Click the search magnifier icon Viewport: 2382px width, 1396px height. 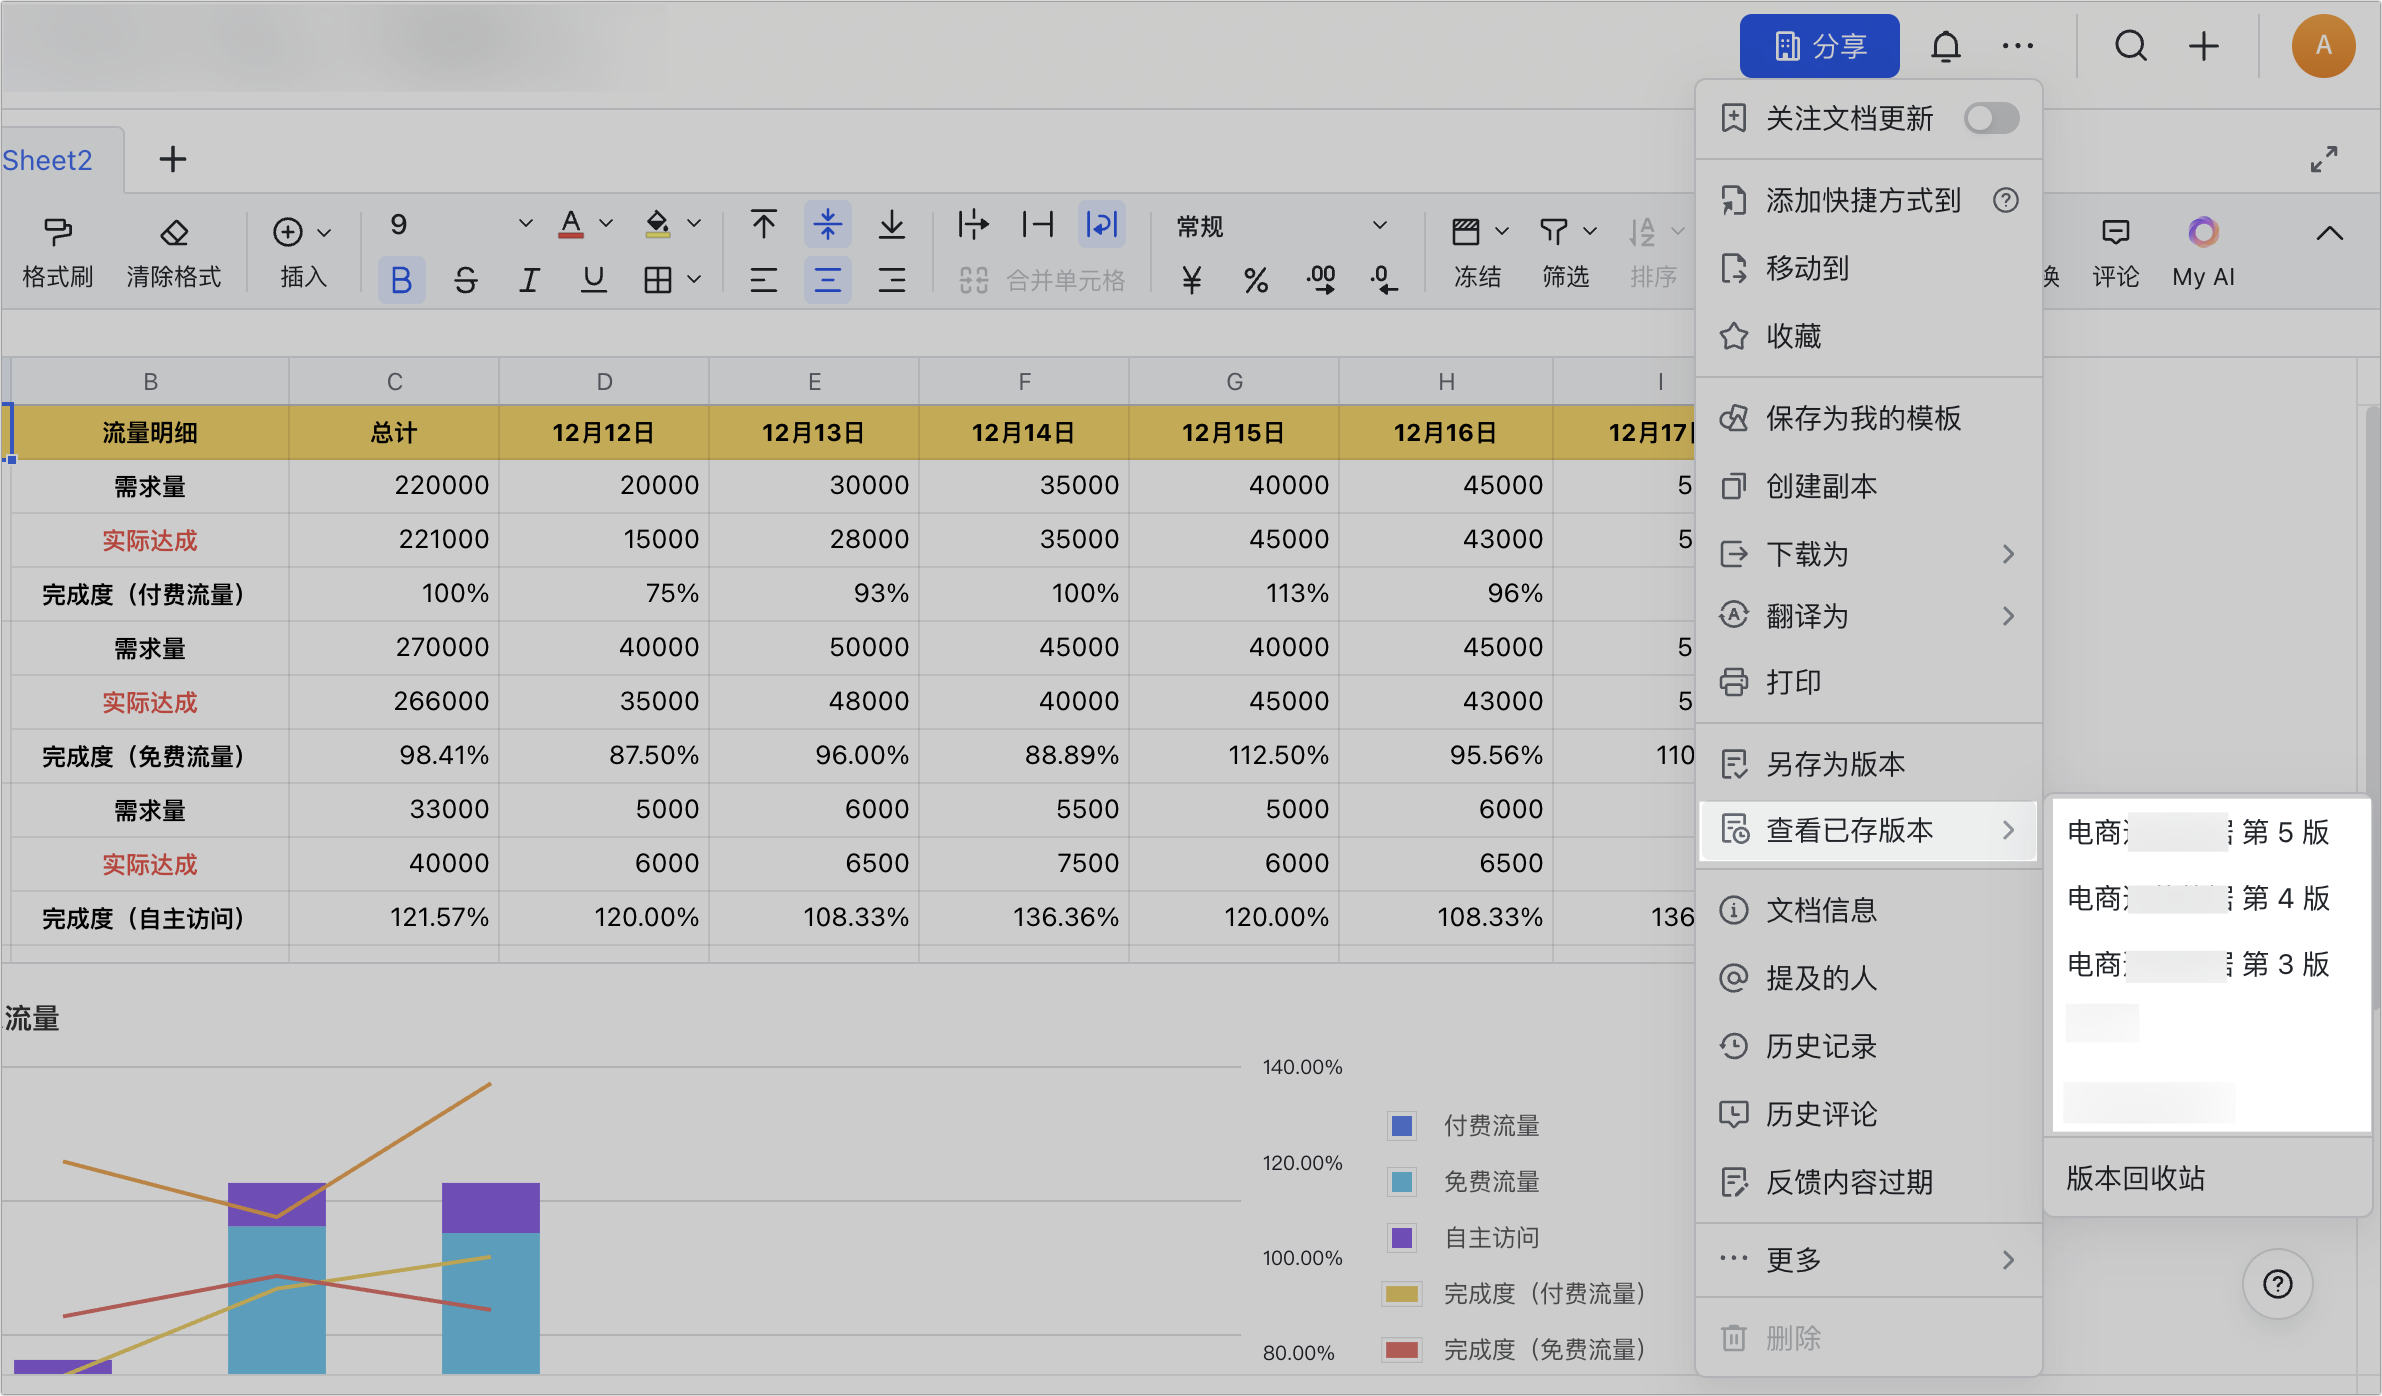(x=2130, y=46)
